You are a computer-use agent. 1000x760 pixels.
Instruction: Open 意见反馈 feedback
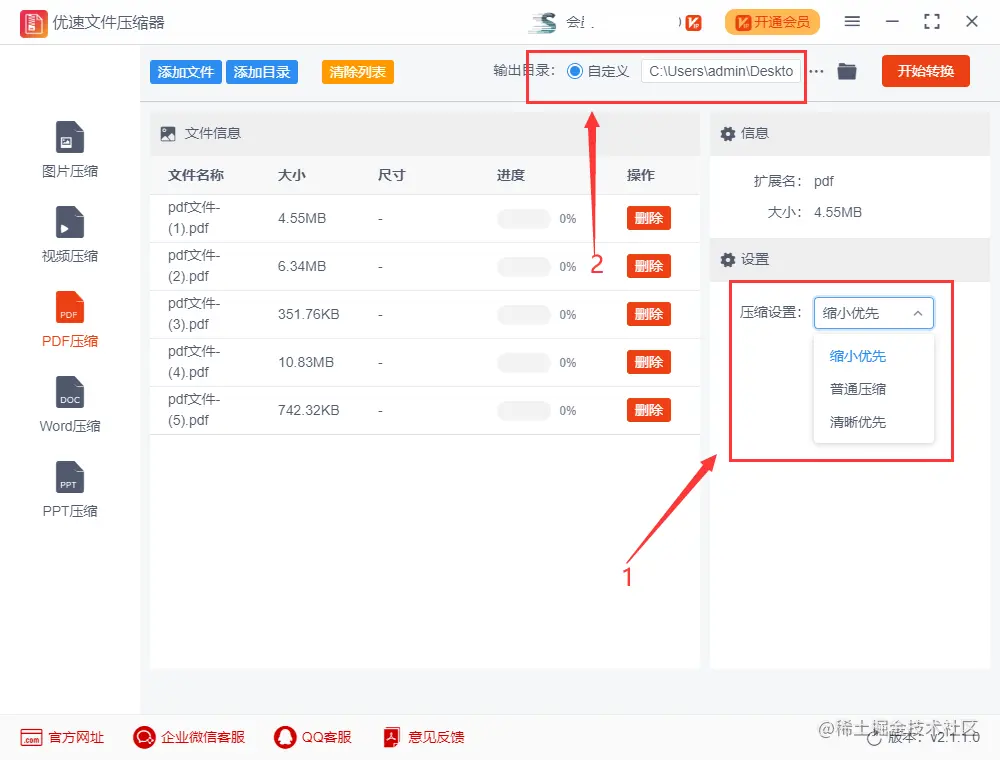coord(423,737)
